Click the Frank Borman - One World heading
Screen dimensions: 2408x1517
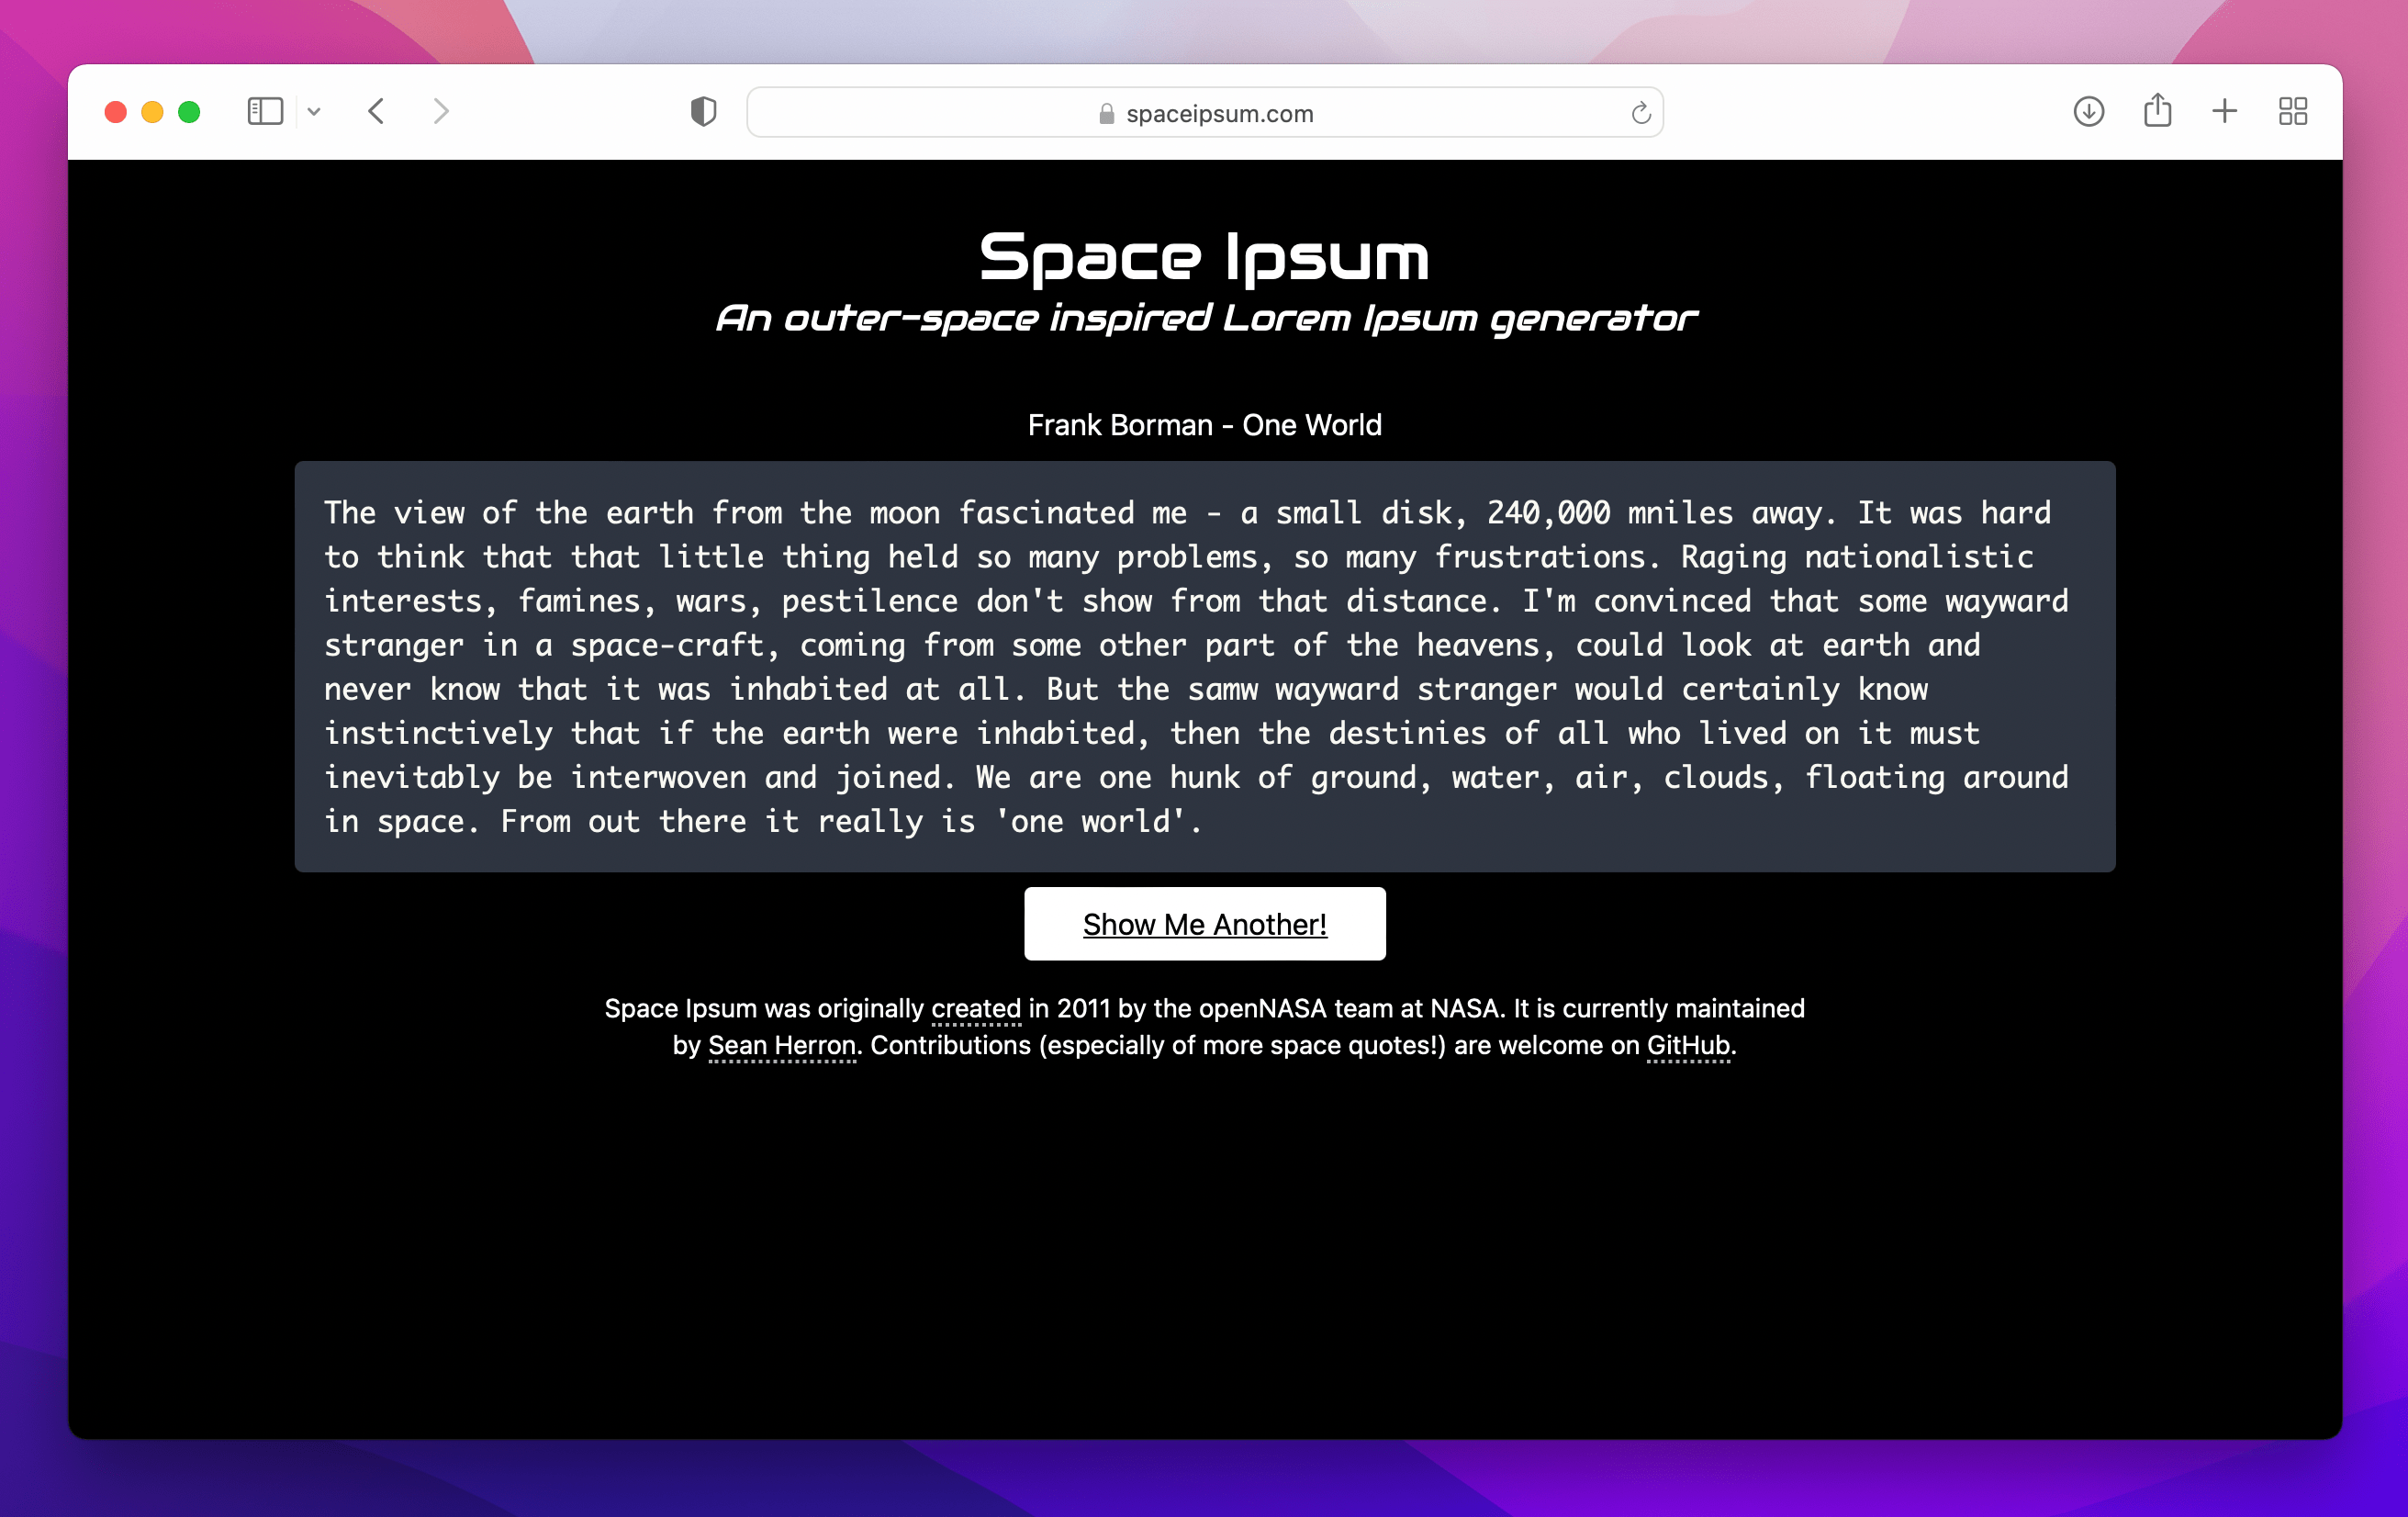coord(1204,425)
